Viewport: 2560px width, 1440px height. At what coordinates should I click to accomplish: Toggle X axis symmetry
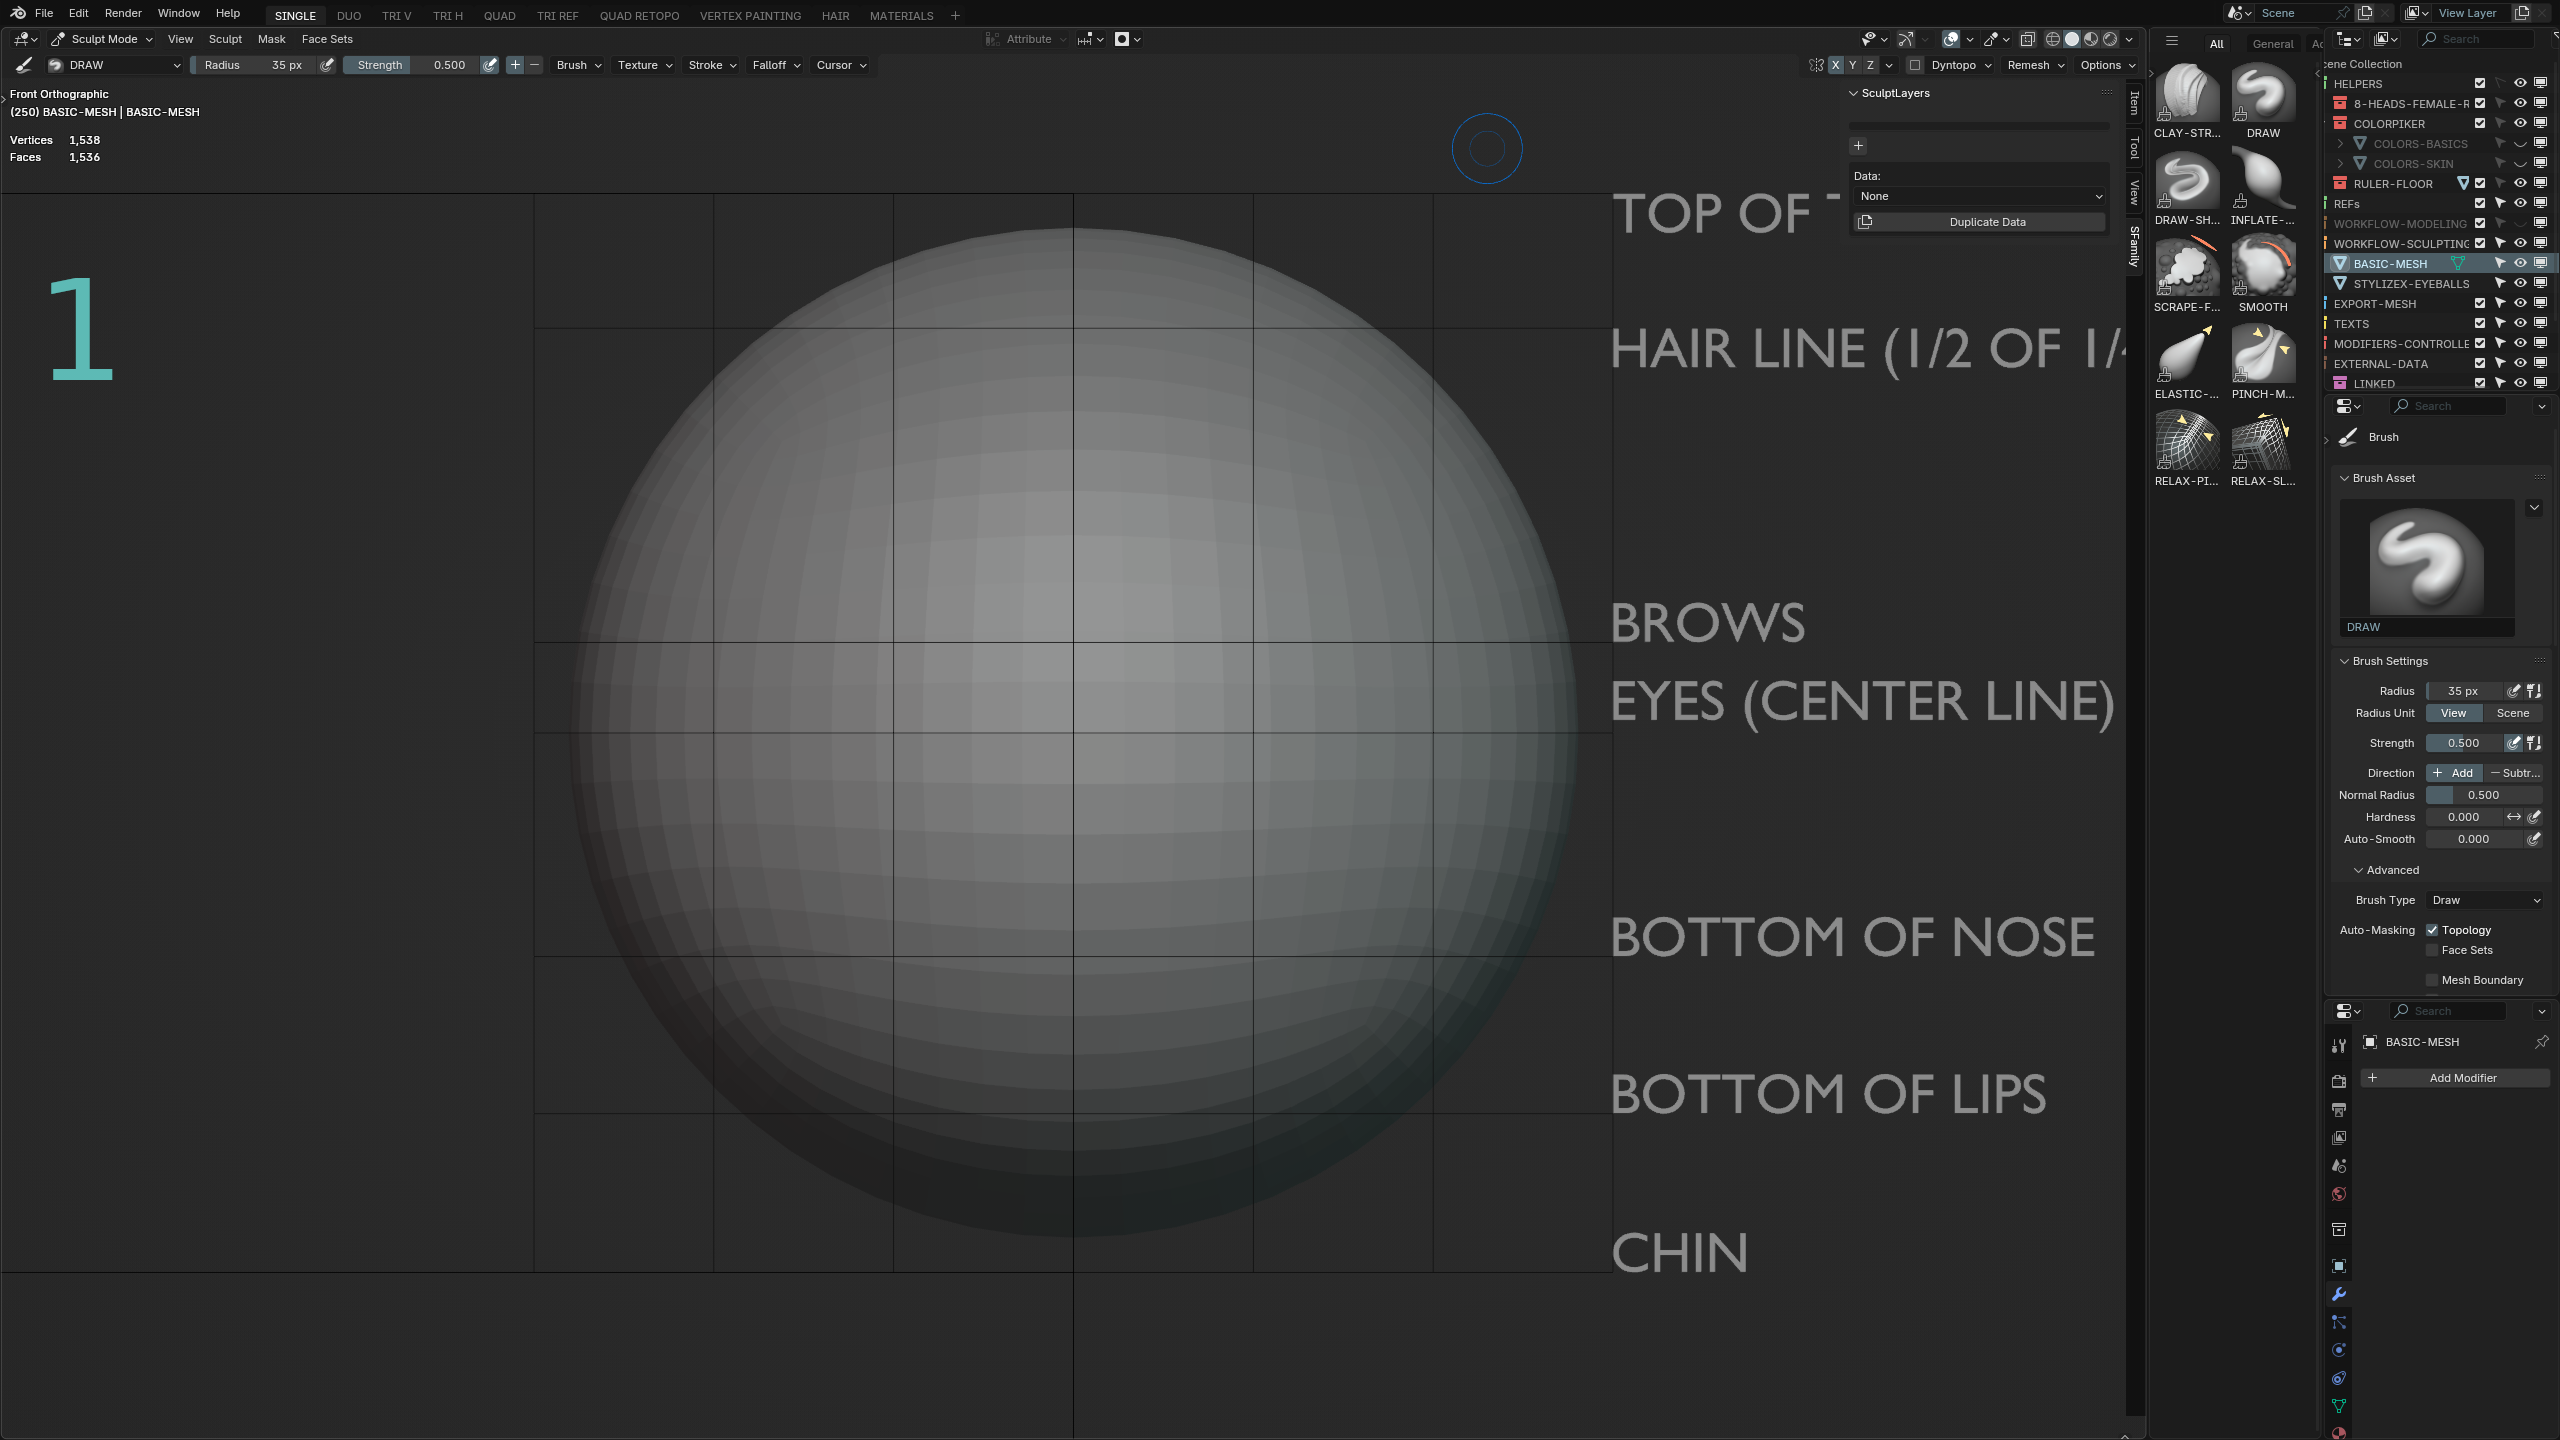(1835, 65)
